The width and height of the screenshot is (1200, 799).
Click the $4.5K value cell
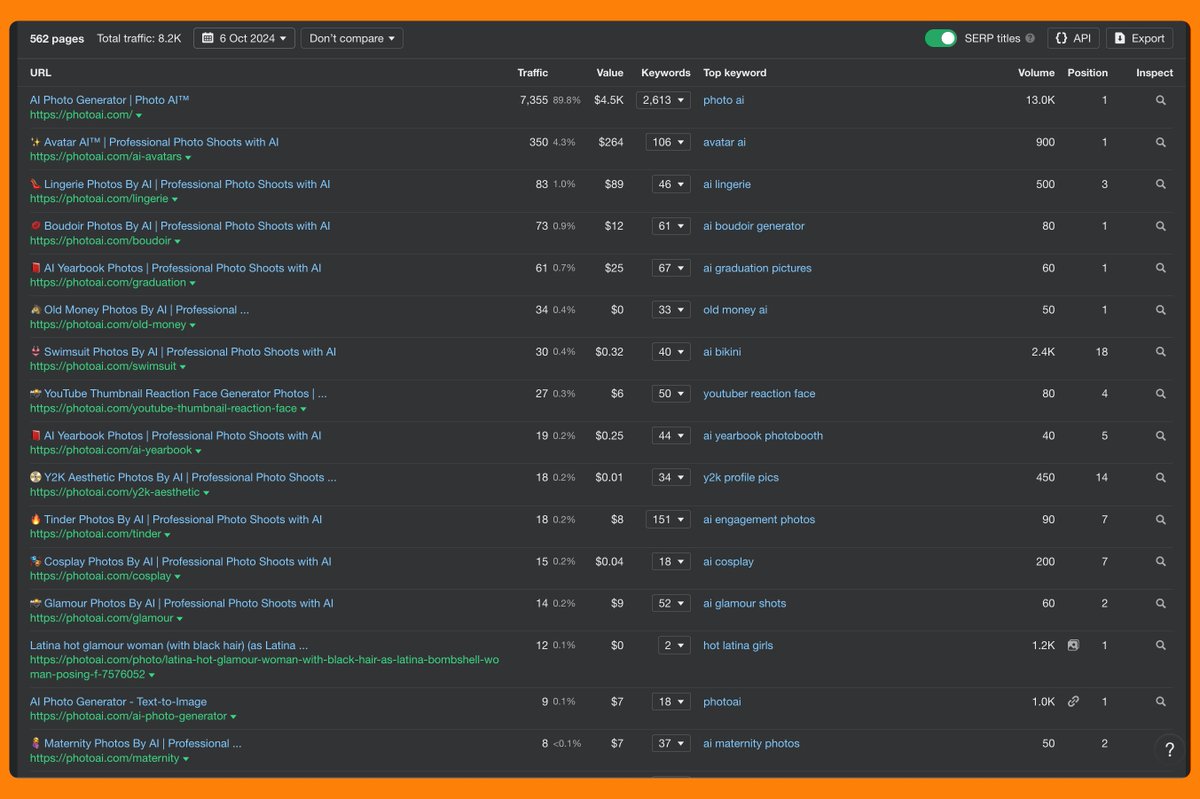(x=608, y=100)
